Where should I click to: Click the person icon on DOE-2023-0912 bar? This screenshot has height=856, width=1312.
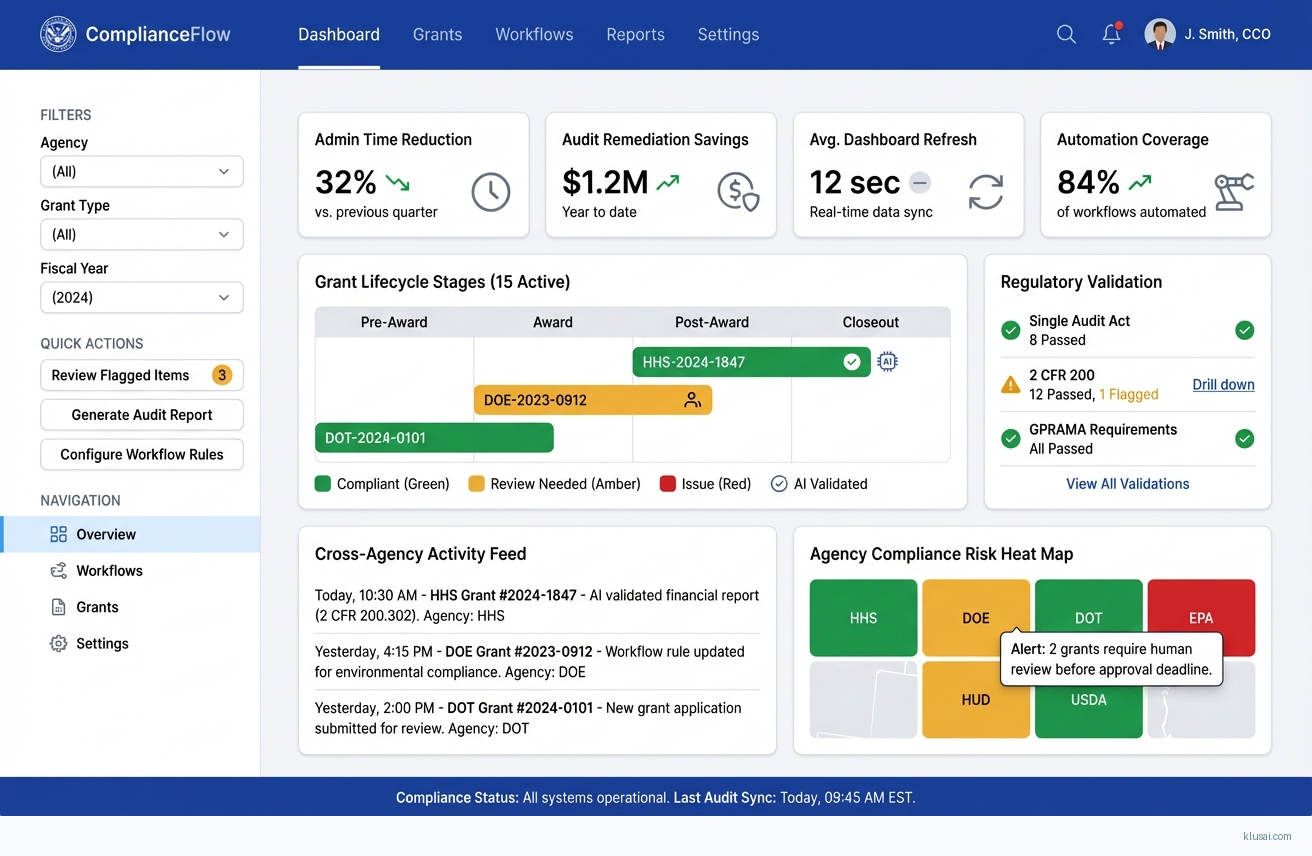pos(692,400)
